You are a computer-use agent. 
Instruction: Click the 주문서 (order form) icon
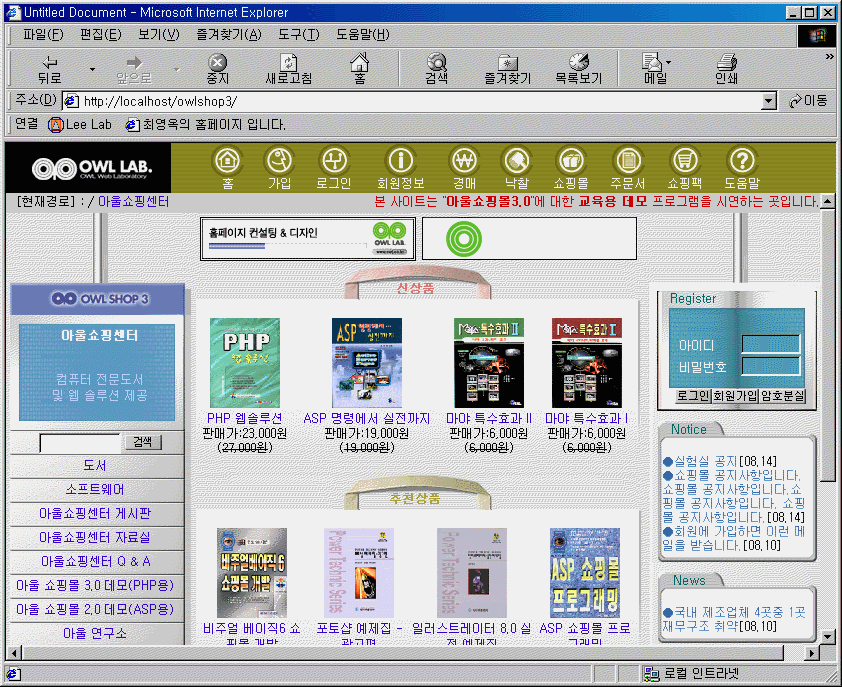[x=628, y=161]
